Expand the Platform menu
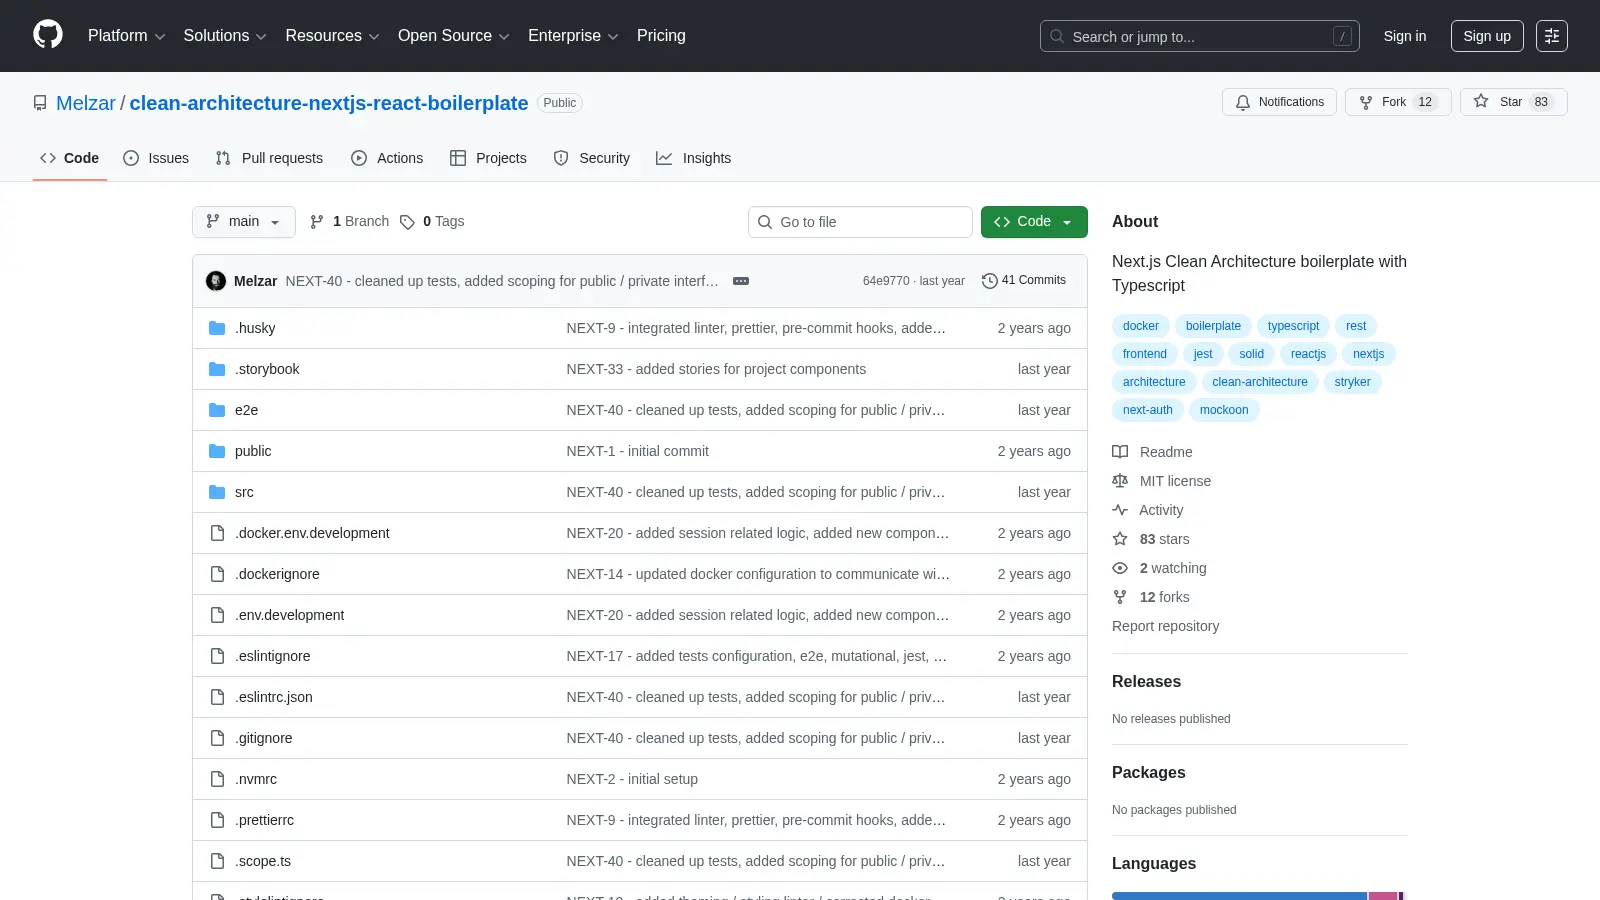This screenshot has width=1600, height=900. [126, 36]
